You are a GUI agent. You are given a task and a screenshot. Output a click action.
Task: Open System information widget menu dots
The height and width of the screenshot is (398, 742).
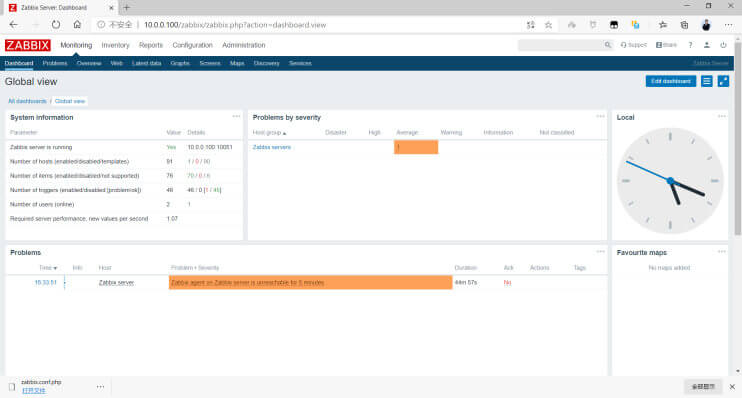pyautogui.click(x=236, y=116)
